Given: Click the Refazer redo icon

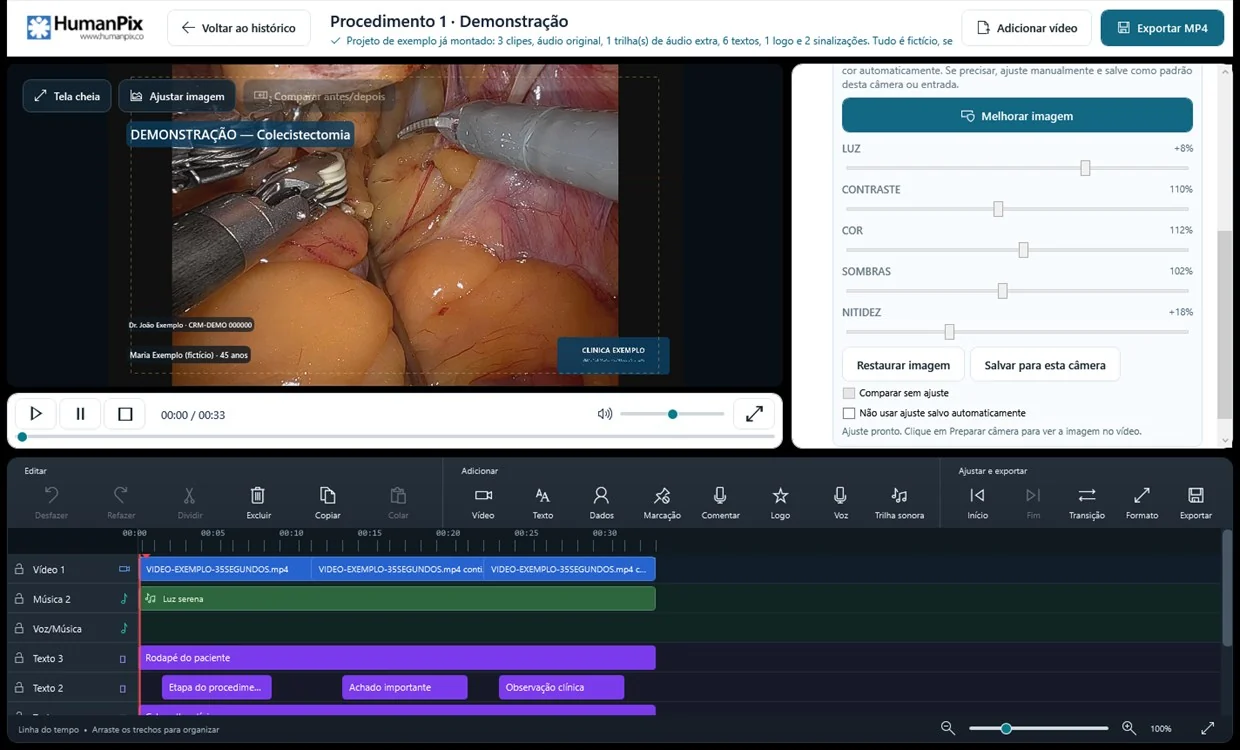Looking at the screenshot, I should pos(121,495).
